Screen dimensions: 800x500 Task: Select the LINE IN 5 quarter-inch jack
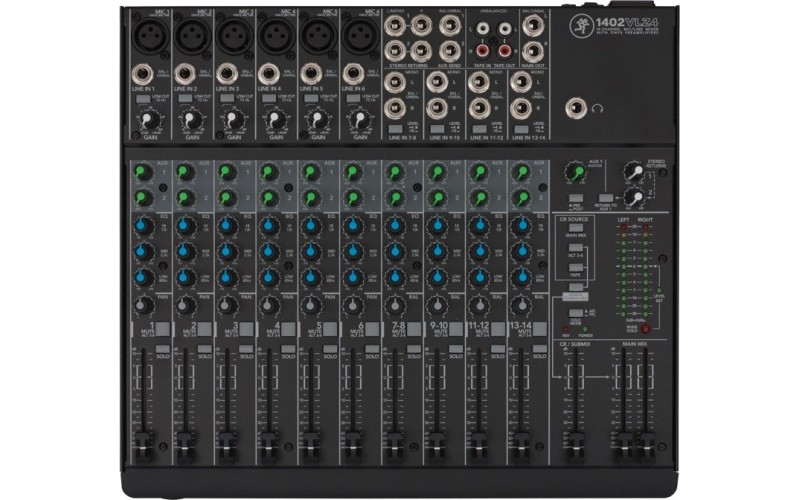pyautogui.click(x=311, y=76)
